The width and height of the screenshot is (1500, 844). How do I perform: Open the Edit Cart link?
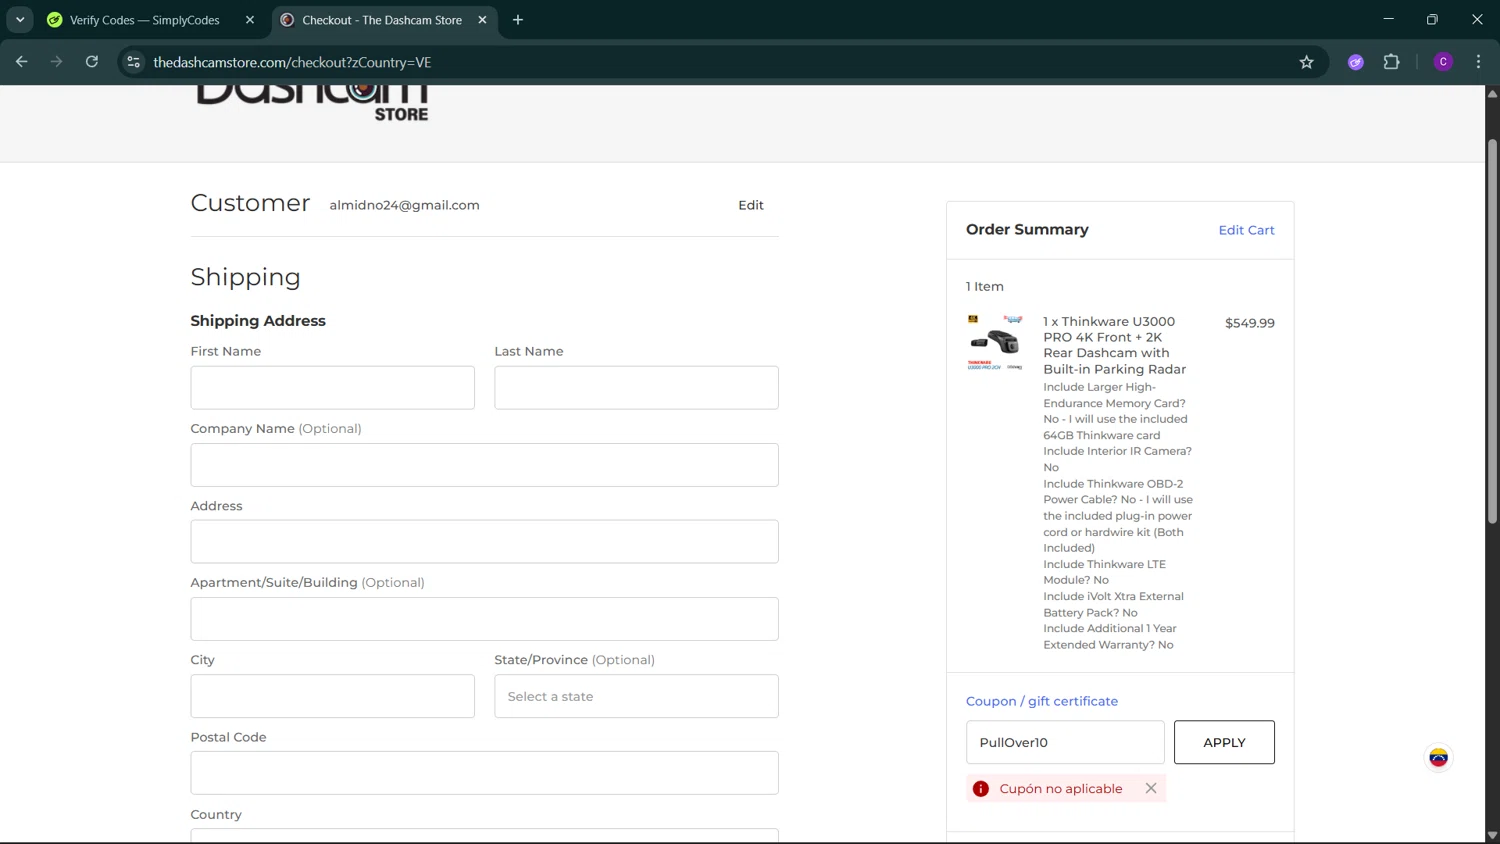click(x=1246, y=230)
